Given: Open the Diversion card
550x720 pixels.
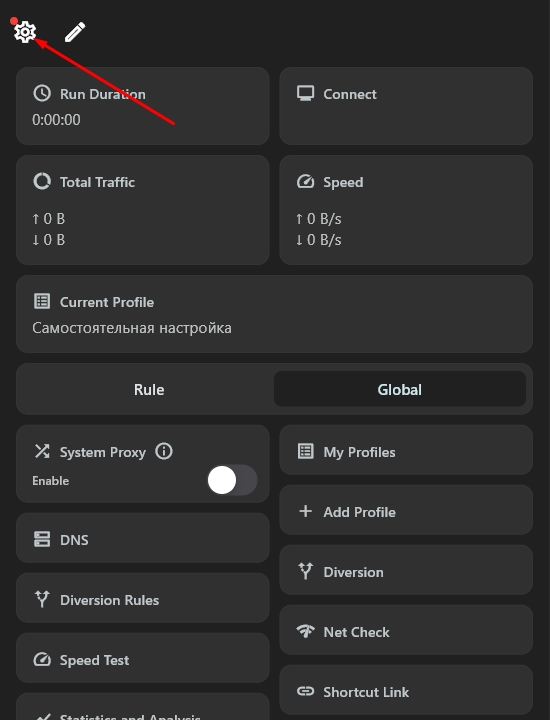Looking at the screenshot, I should (x=406, y=570).
